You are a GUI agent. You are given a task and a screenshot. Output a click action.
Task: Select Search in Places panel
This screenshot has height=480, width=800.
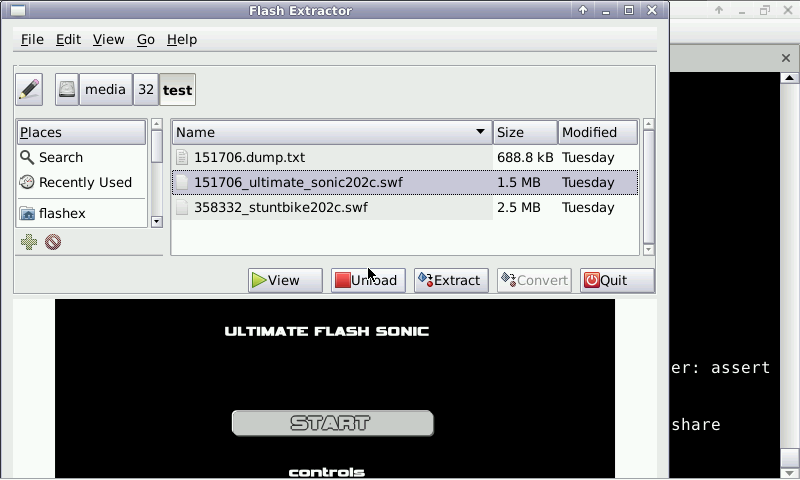(x=60, y=157)
